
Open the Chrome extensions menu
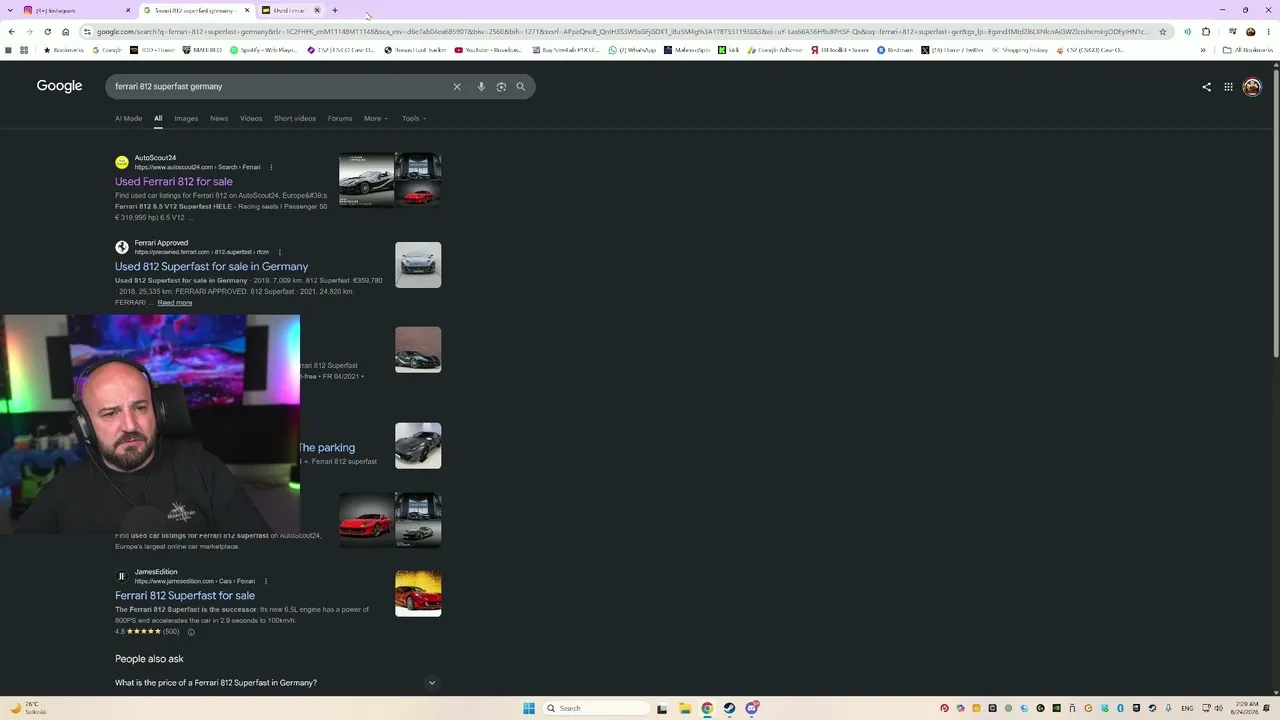pos(1206,32)
